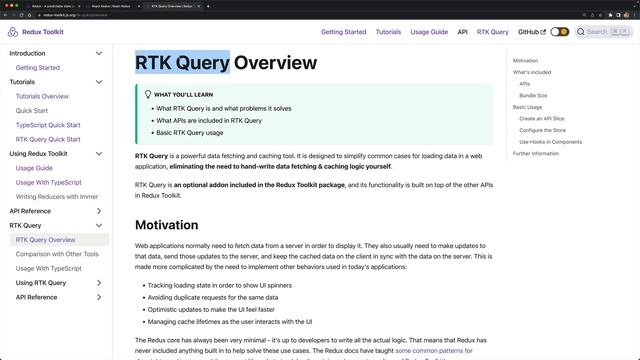Open Quick Start in the sidebar
Image resolution: width=640 pixels, height=360 pixels.
[31, 111]
